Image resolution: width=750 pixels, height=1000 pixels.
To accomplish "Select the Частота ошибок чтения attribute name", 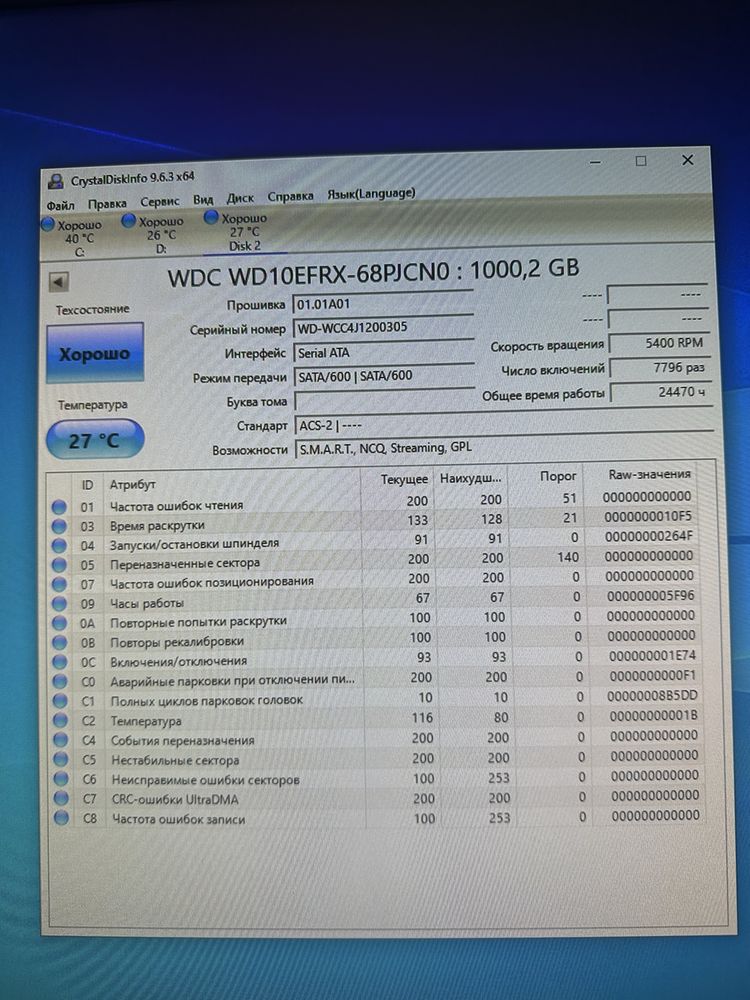I will pyautogui.click(x=176, y=506).
